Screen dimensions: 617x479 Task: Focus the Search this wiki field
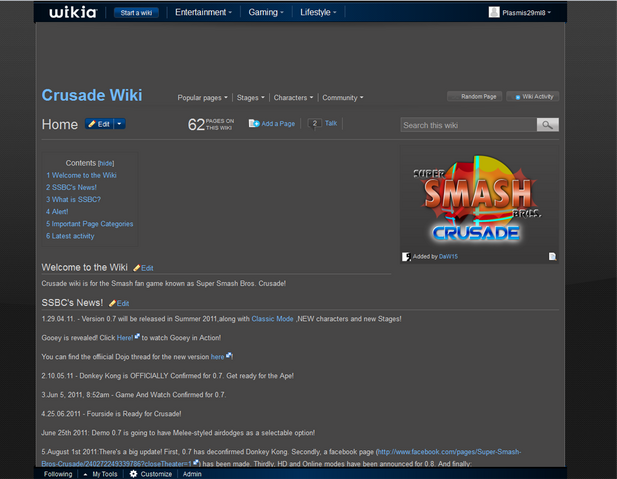click(468, 125)
